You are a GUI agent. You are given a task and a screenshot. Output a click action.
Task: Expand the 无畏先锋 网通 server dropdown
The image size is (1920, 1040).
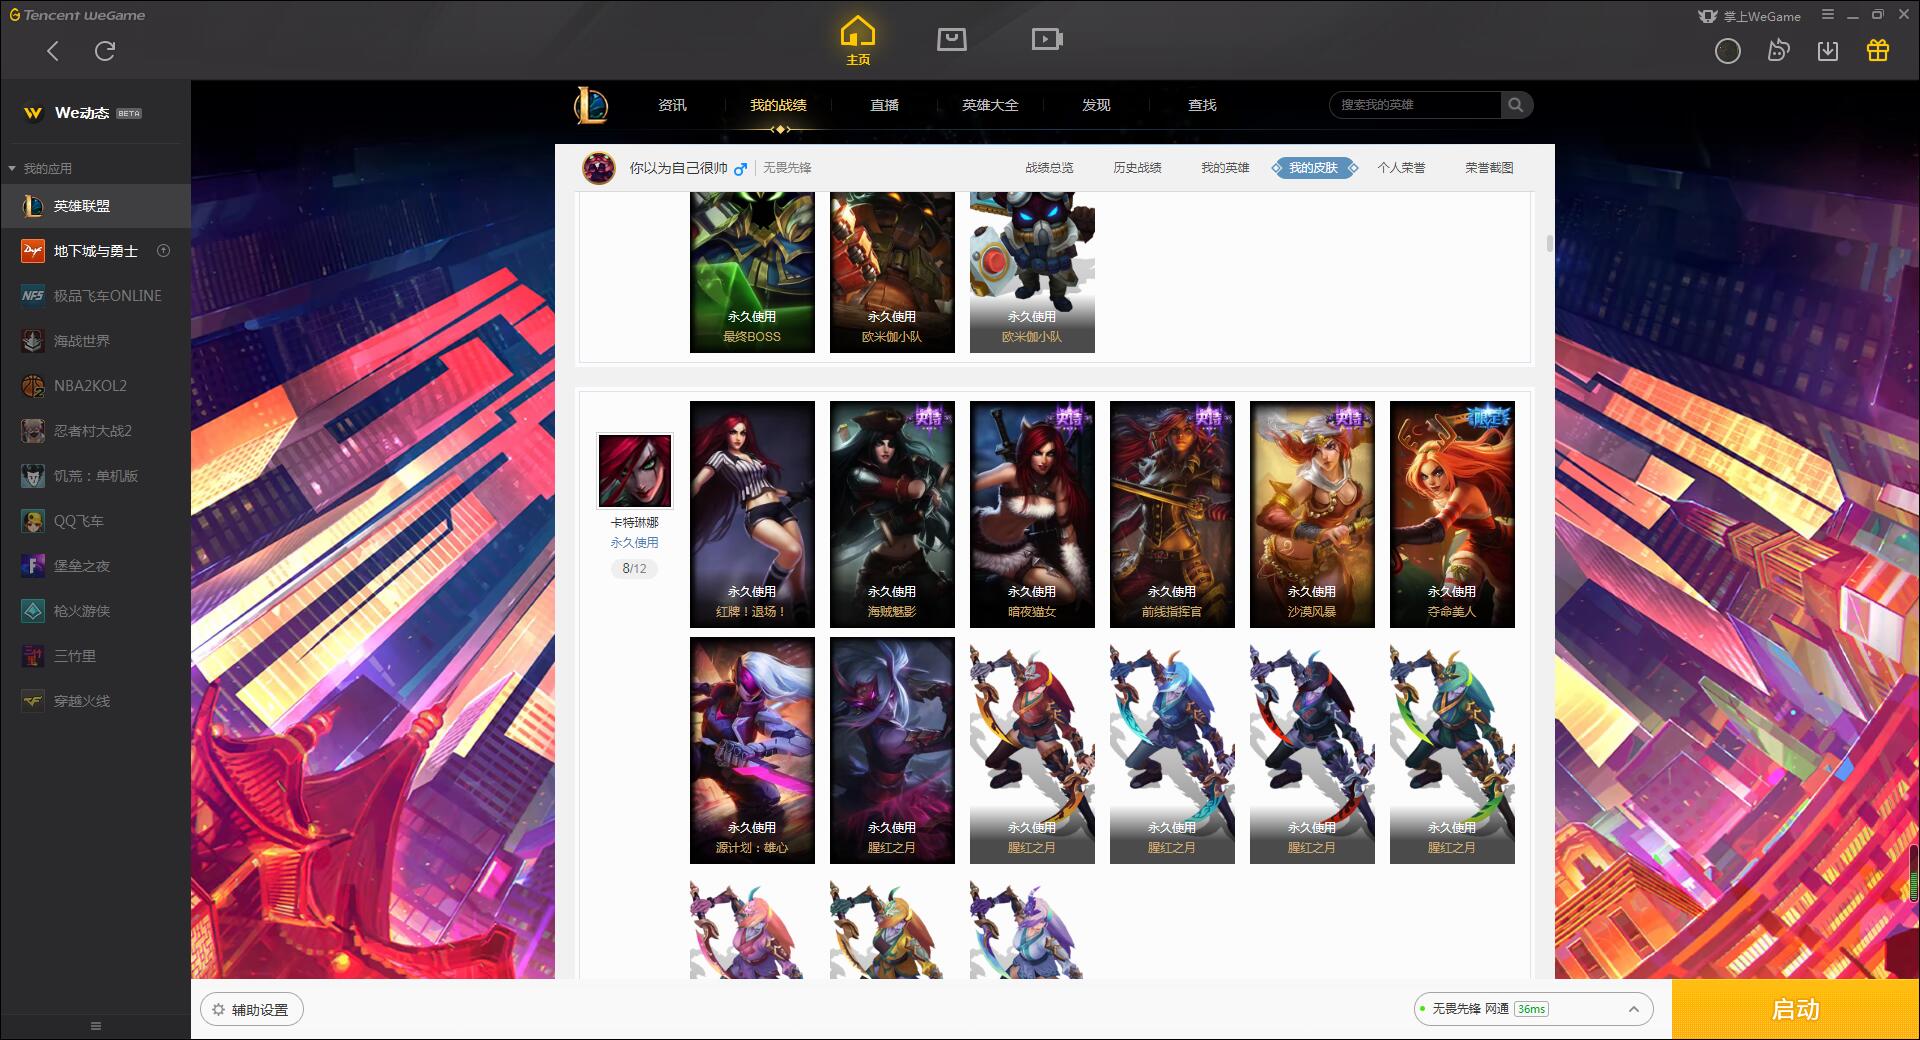1533,1009
